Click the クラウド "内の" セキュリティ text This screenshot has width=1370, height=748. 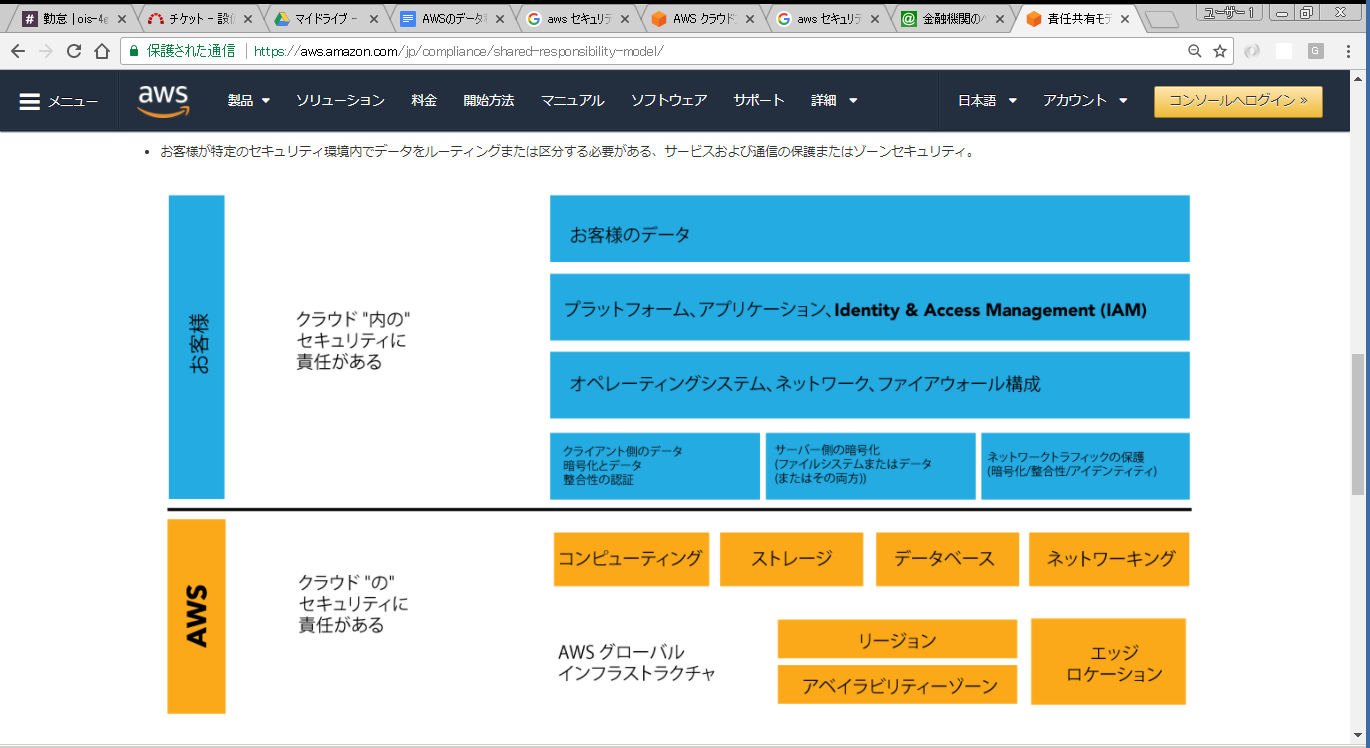pos(354,340)
